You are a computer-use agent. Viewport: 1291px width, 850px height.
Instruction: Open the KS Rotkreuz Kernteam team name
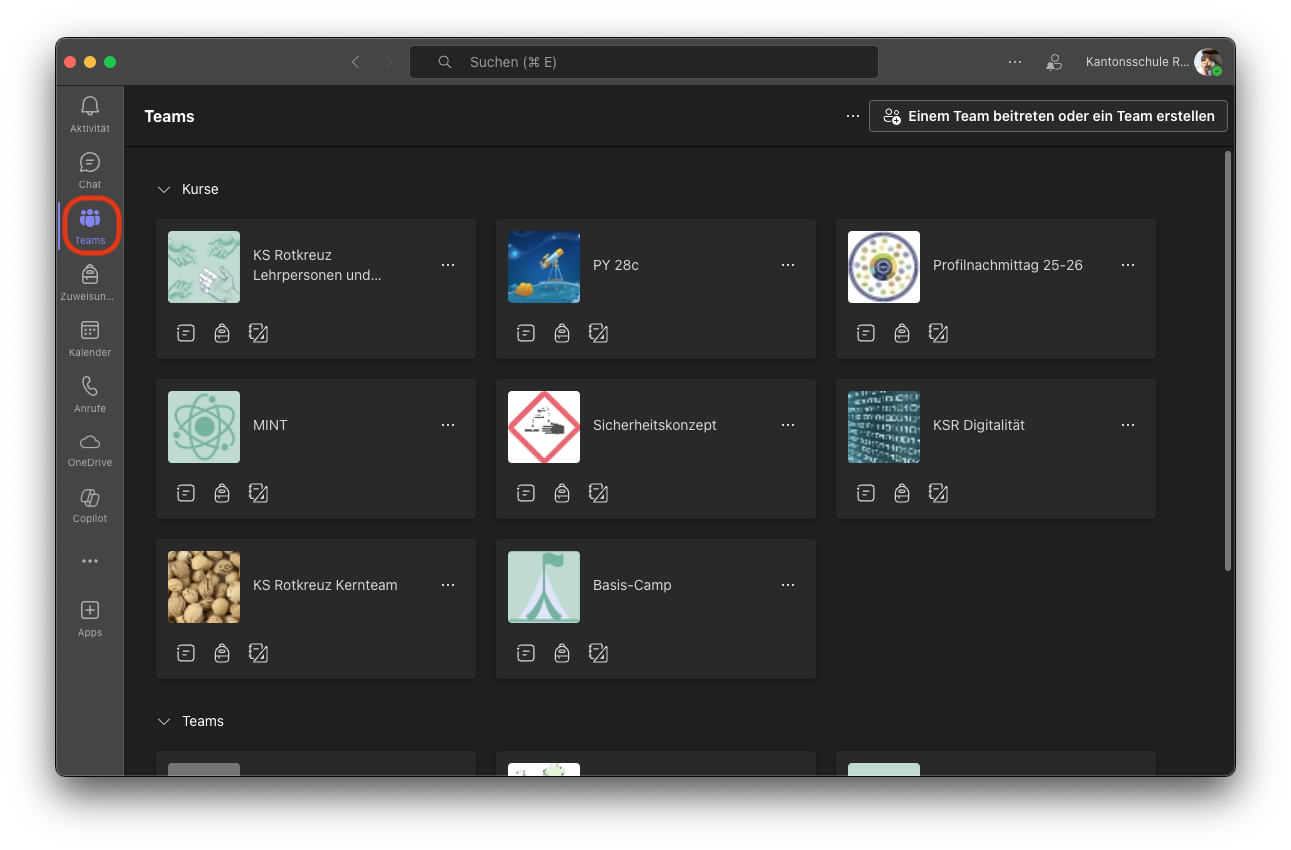(x=325, y=585)
